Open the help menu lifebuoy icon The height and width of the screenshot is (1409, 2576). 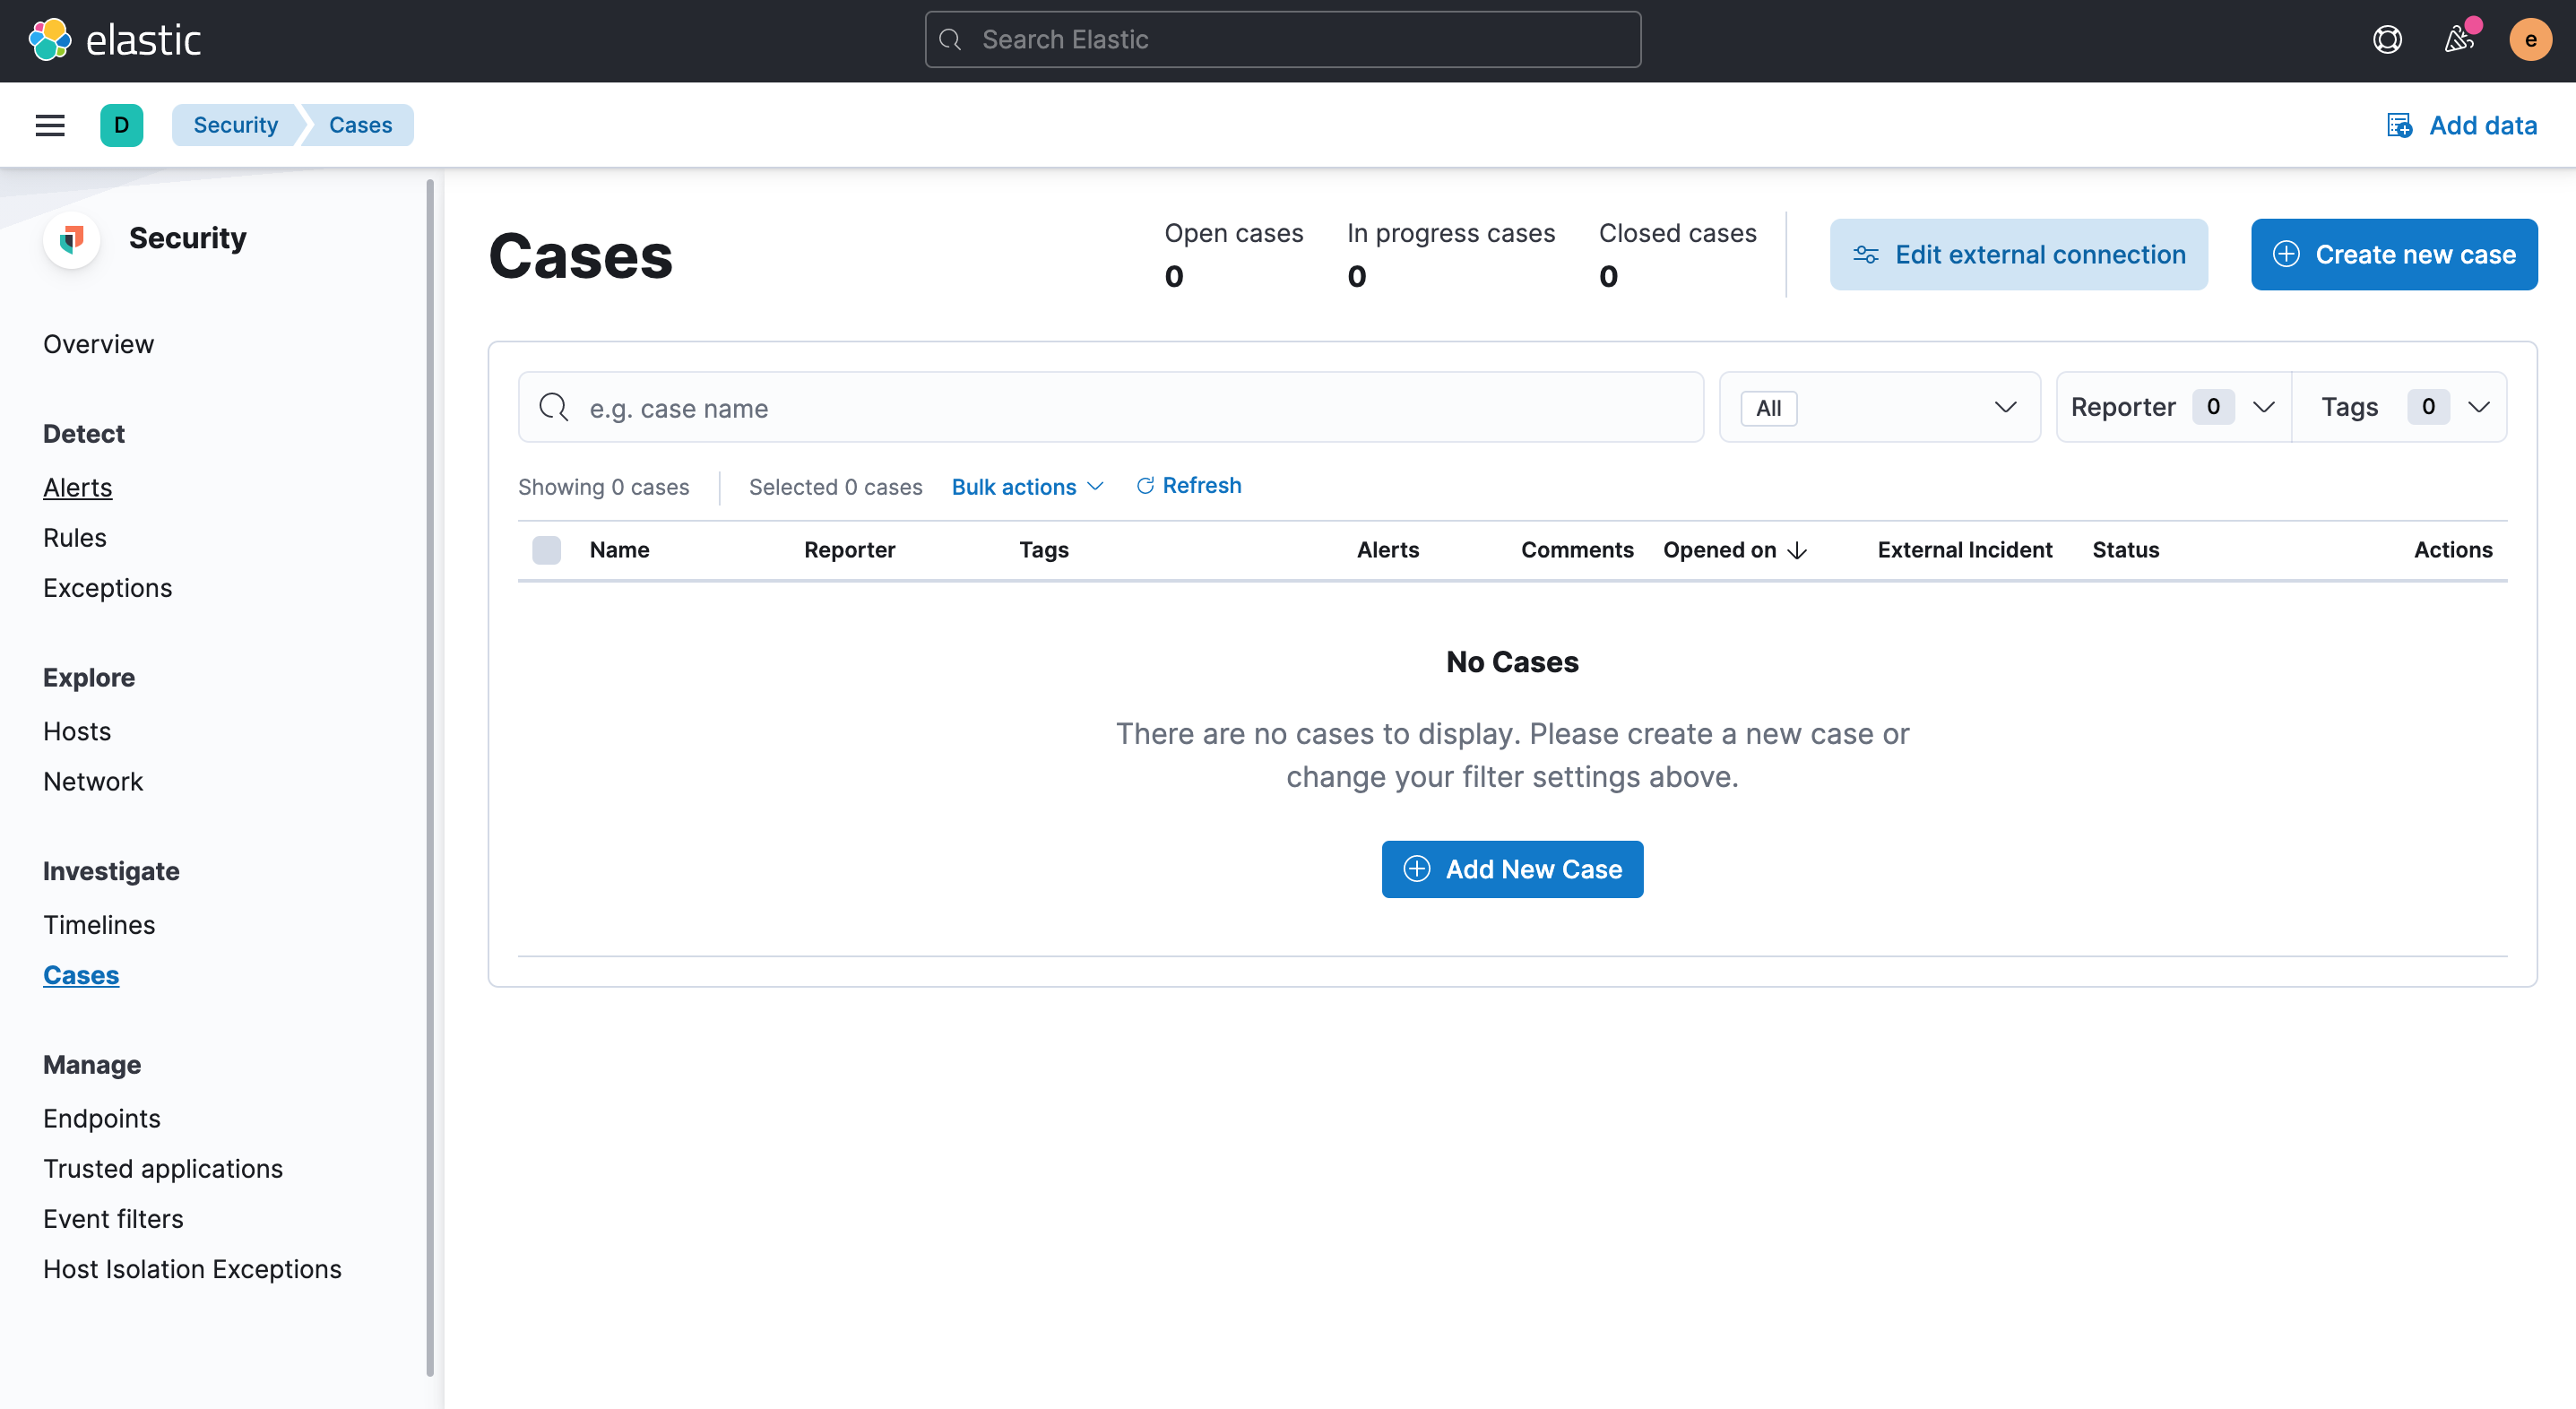point(2387,40)
